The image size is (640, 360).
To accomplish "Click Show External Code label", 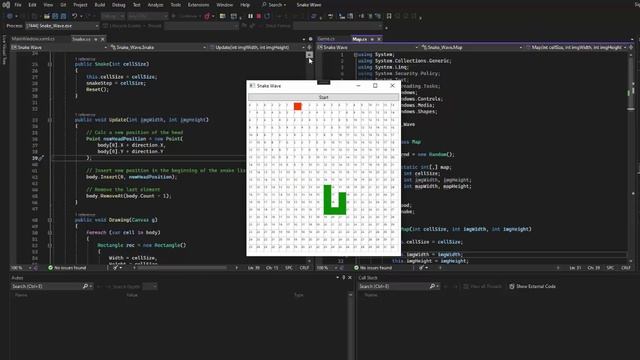I will tap(536, 287).
